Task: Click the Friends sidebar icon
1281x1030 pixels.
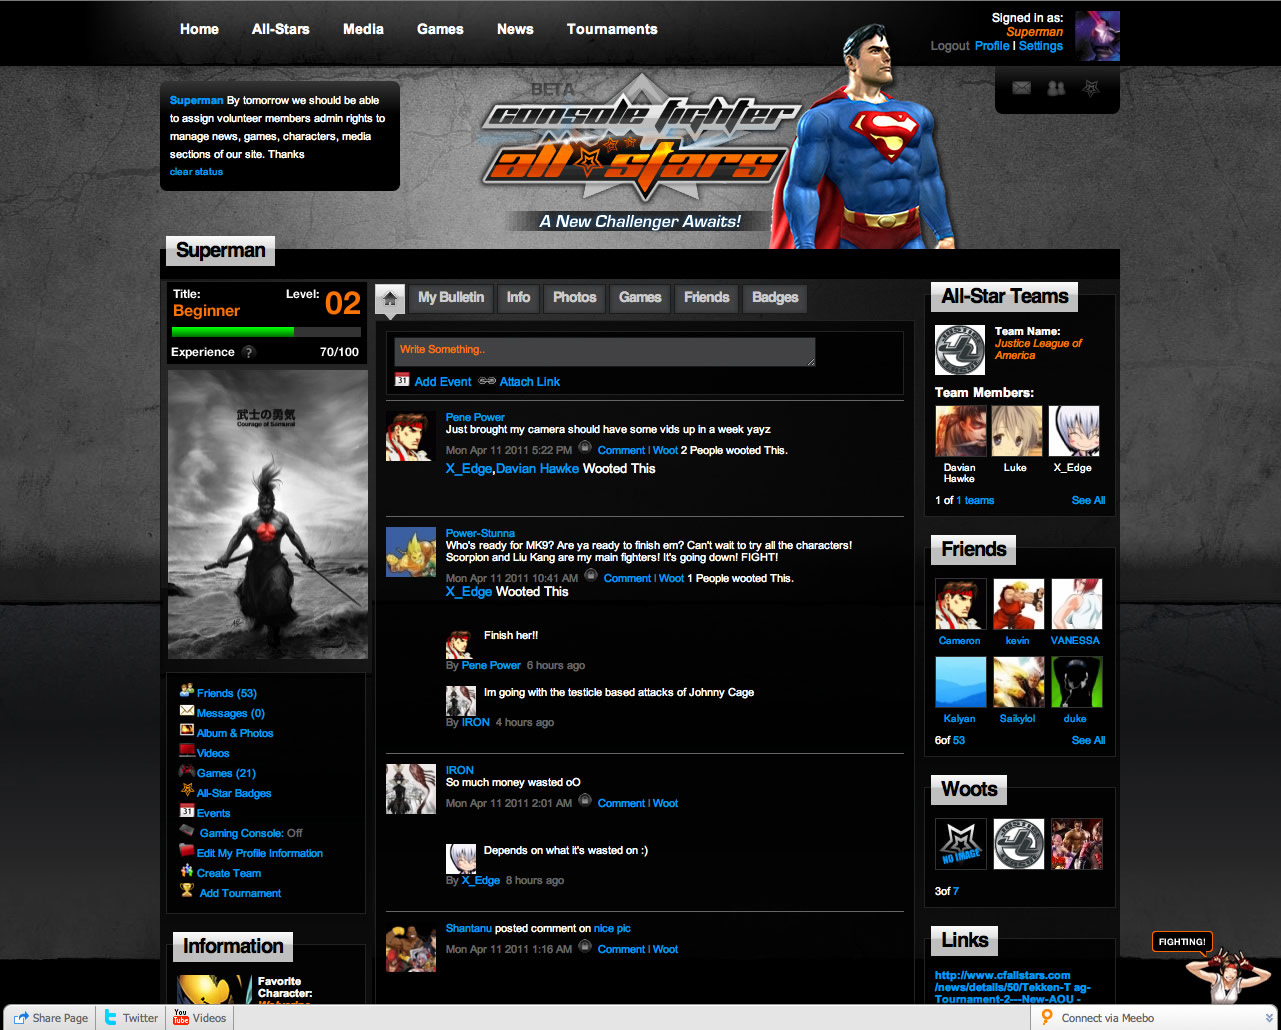Action: pos(187,691)
